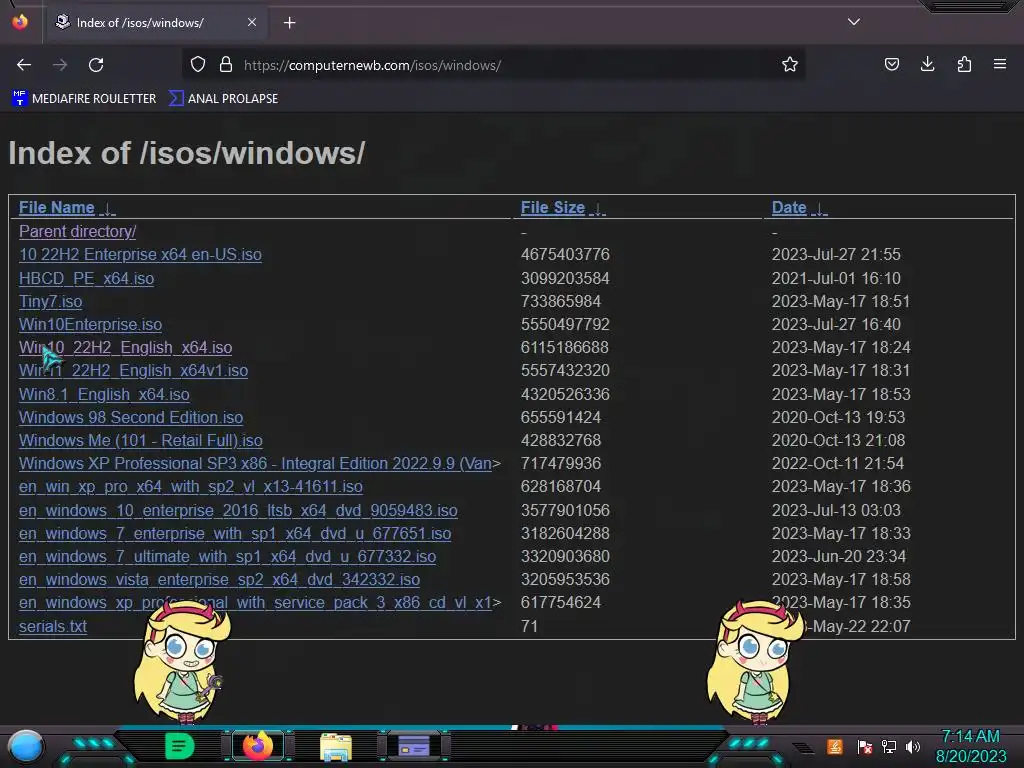The width and height of the screenshot is (1024, 768).
Task: Switch to Firefox in the taskbar
Action: point(257,746)
